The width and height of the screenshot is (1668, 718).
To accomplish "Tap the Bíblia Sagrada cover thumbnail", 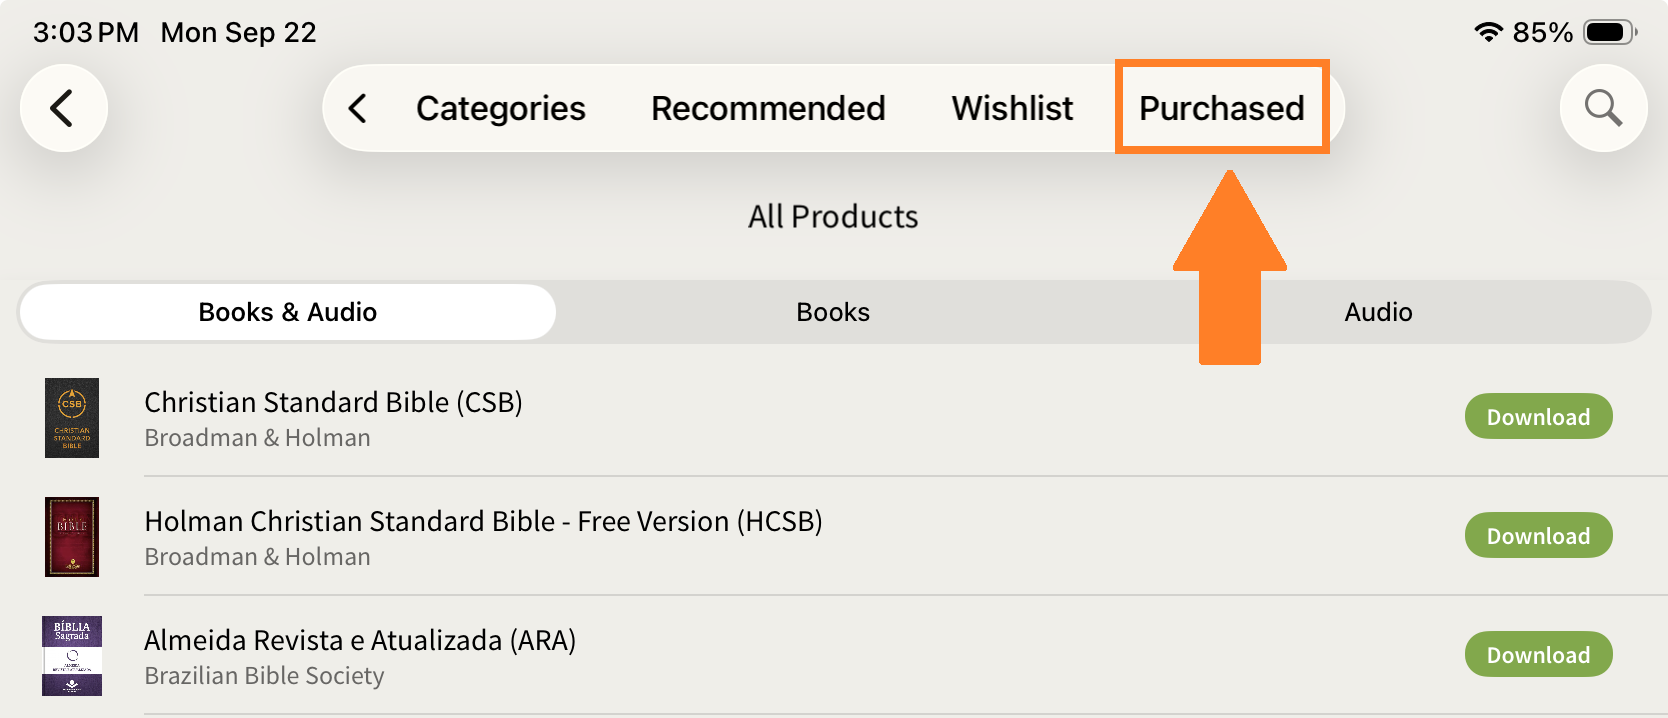I will click(72, 656).
